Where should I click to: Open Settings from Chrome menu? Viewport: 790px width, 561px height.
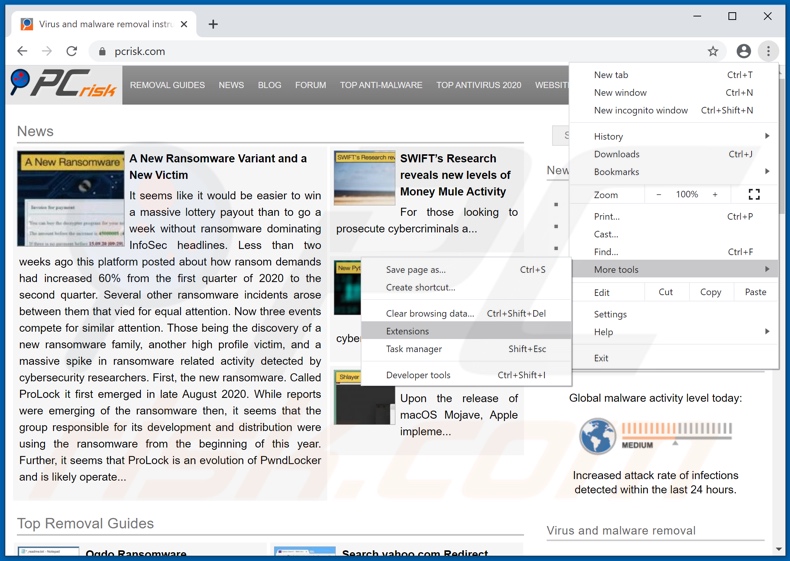tap(674, 314)
